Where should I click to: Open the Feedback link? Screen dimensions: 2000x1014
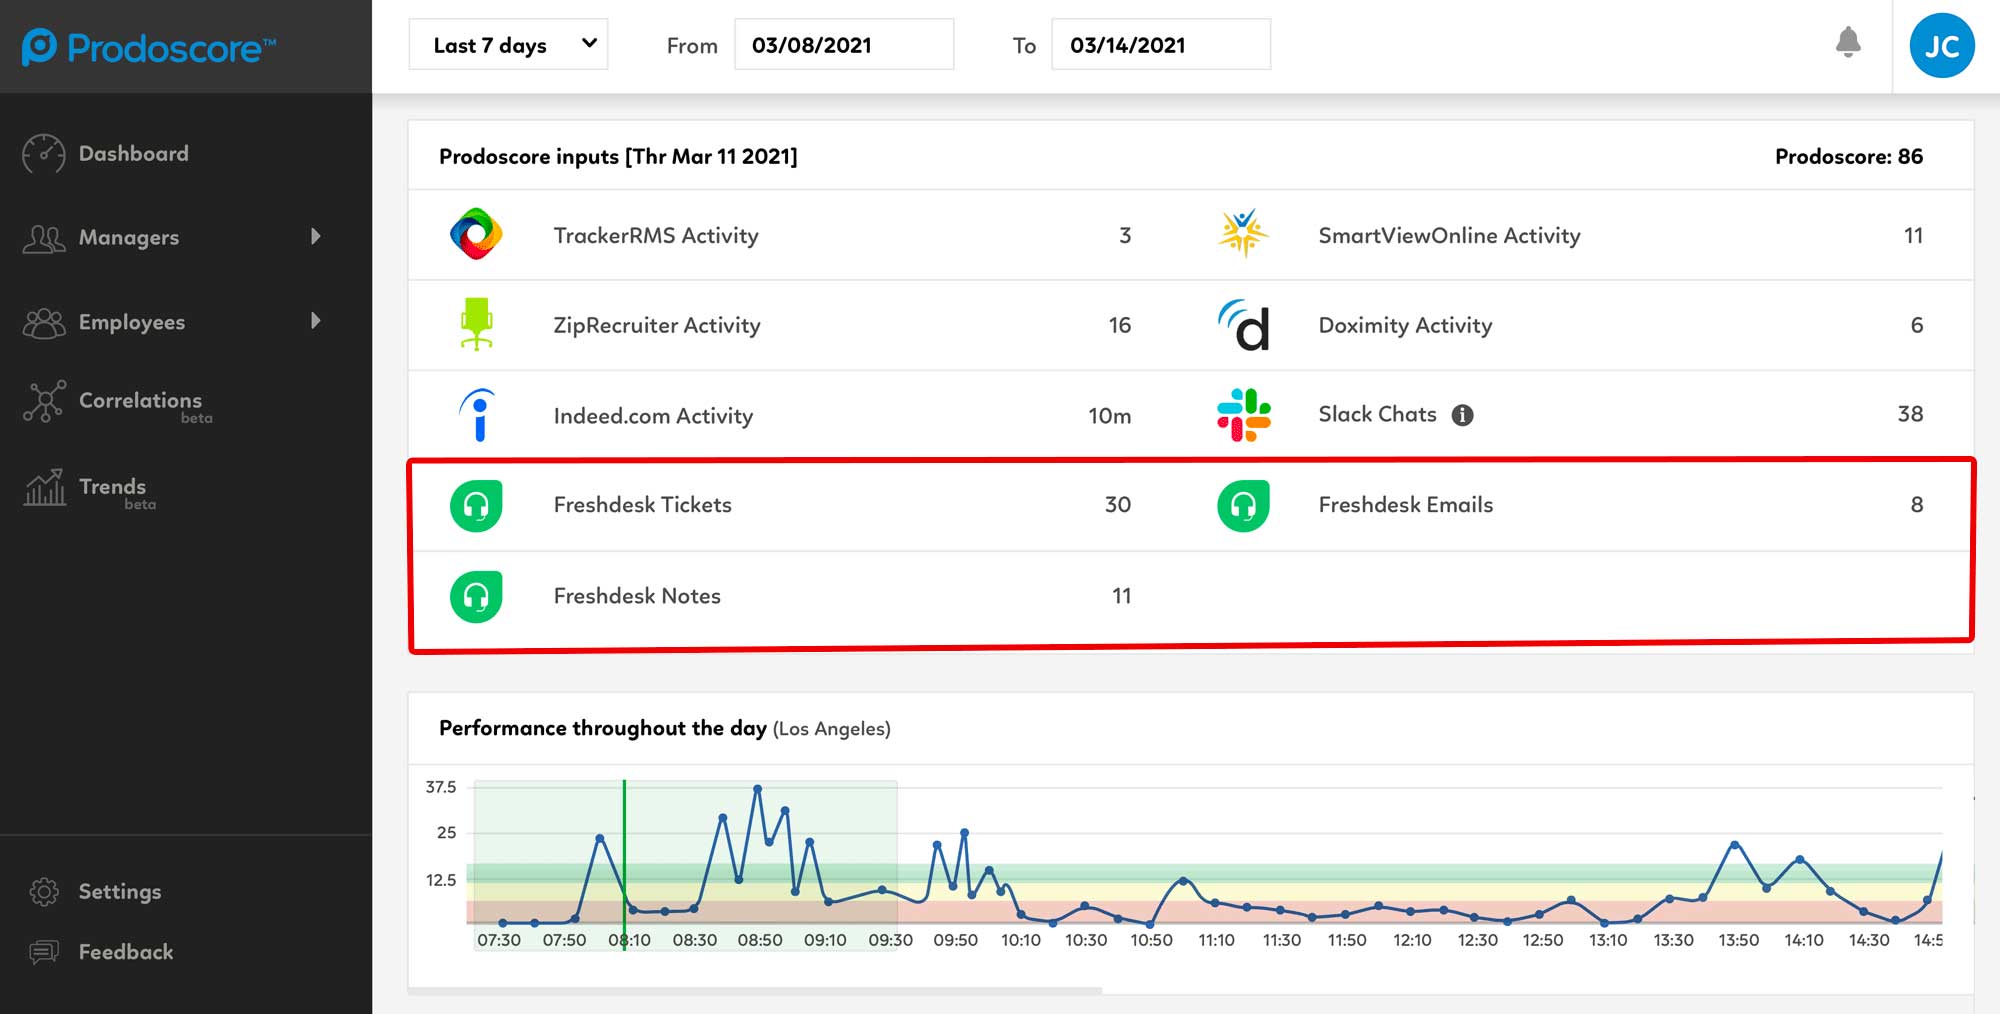pos(126,952)
